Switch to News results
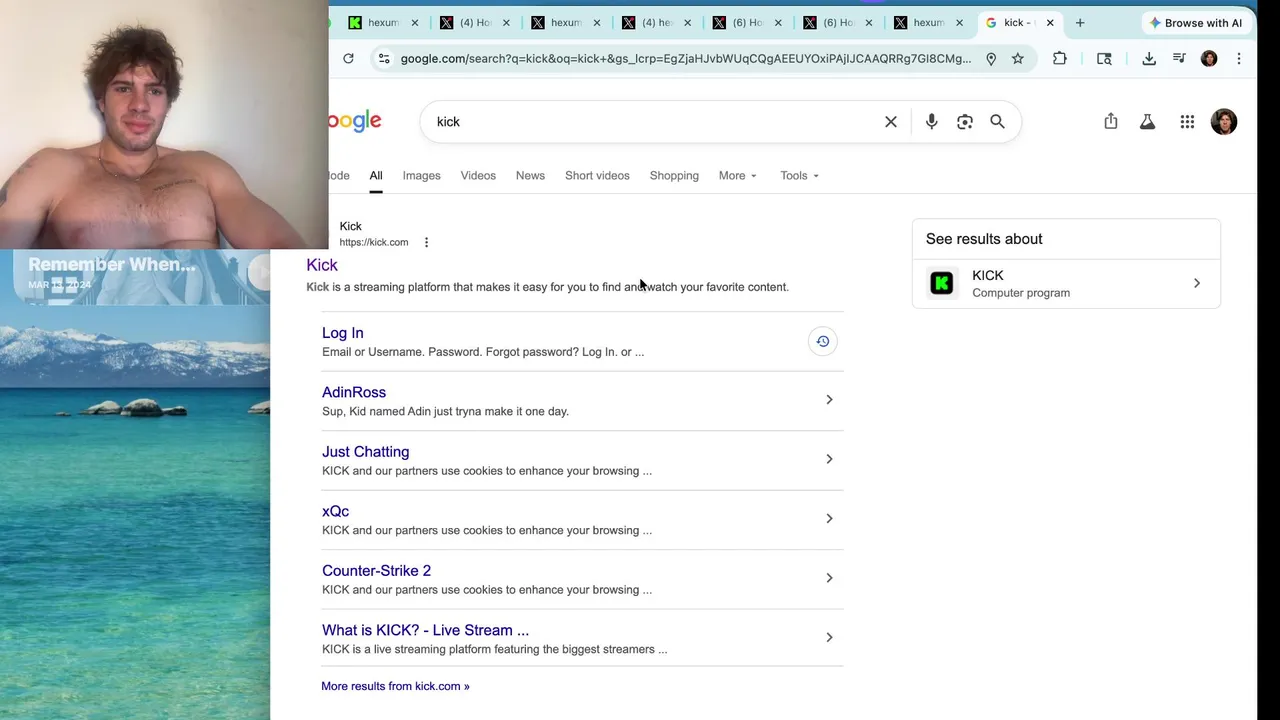 click(x=530, y=176)
